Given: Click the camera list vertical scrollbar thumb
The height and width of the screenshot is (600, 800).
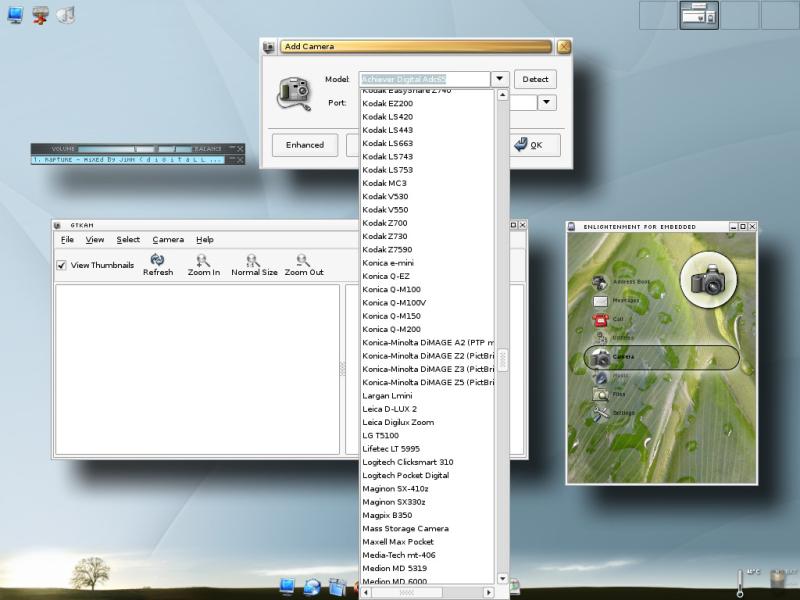Looking at the screenshot, I should (x=503, y=360).
